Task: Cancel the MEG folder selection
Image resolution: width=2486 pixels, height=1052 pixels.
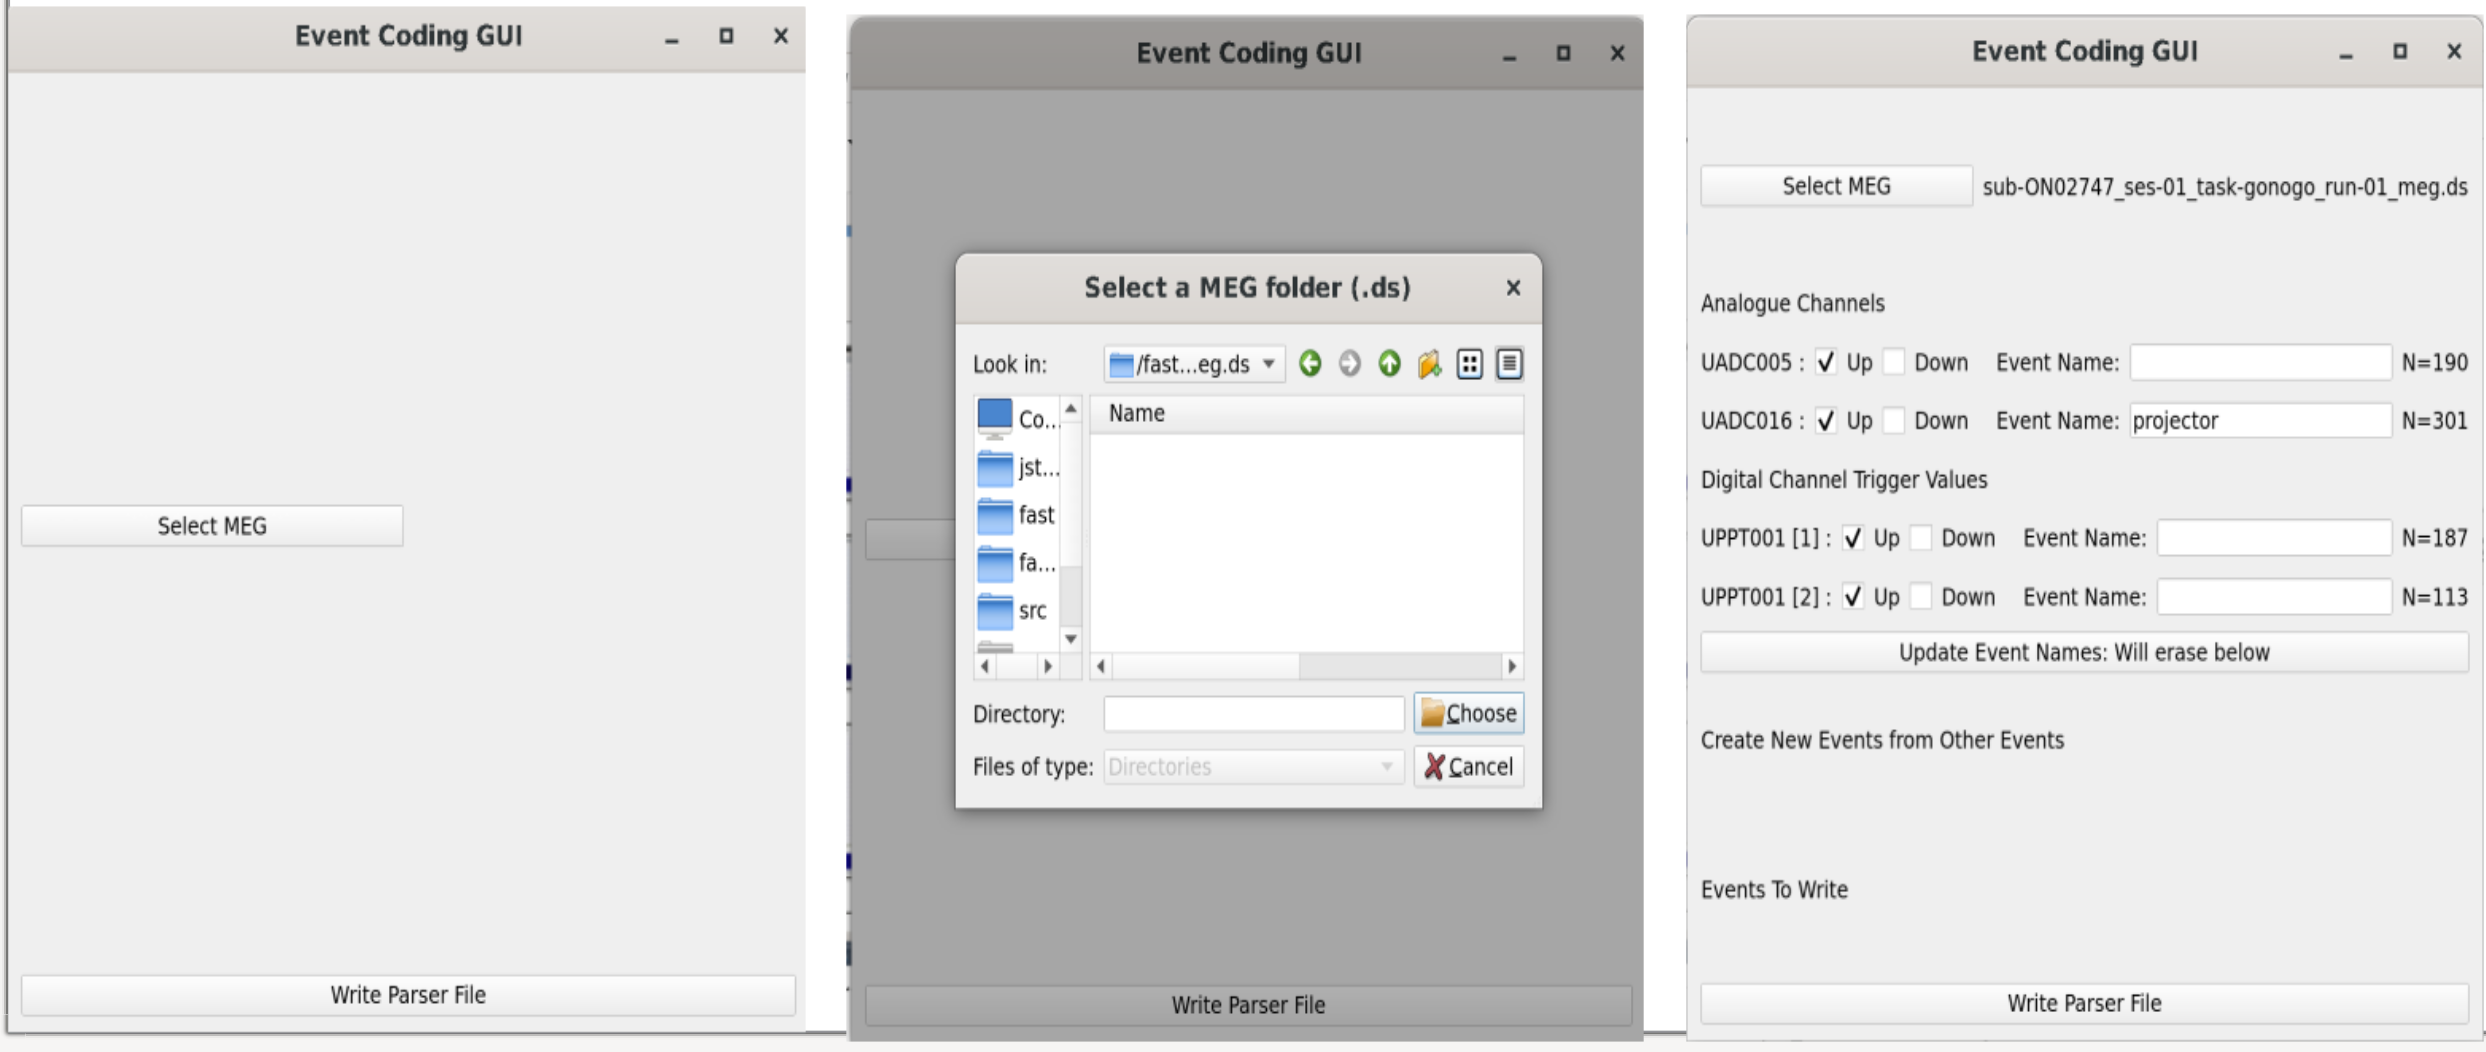Action: [x=1468, y=767]
